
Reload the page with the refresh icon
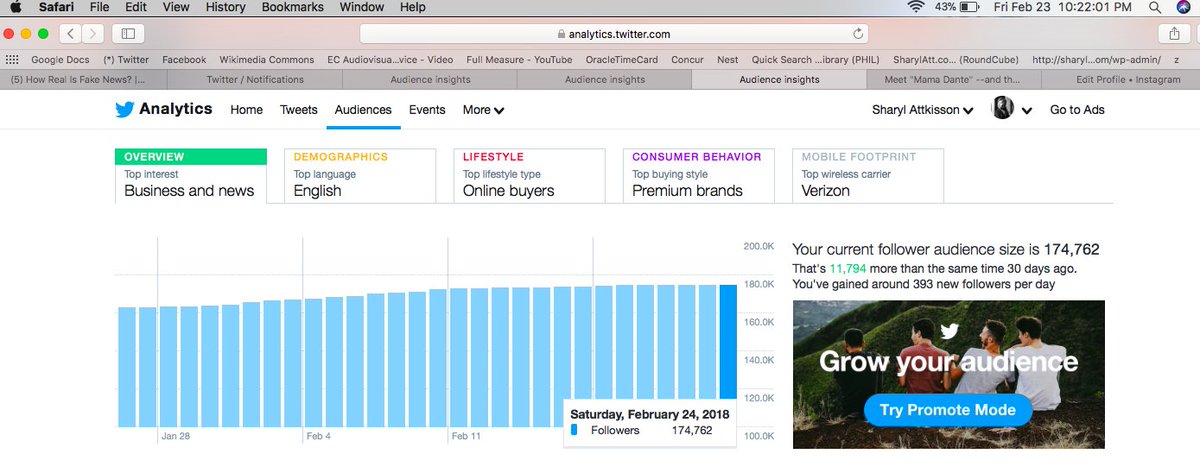(859, 34)
